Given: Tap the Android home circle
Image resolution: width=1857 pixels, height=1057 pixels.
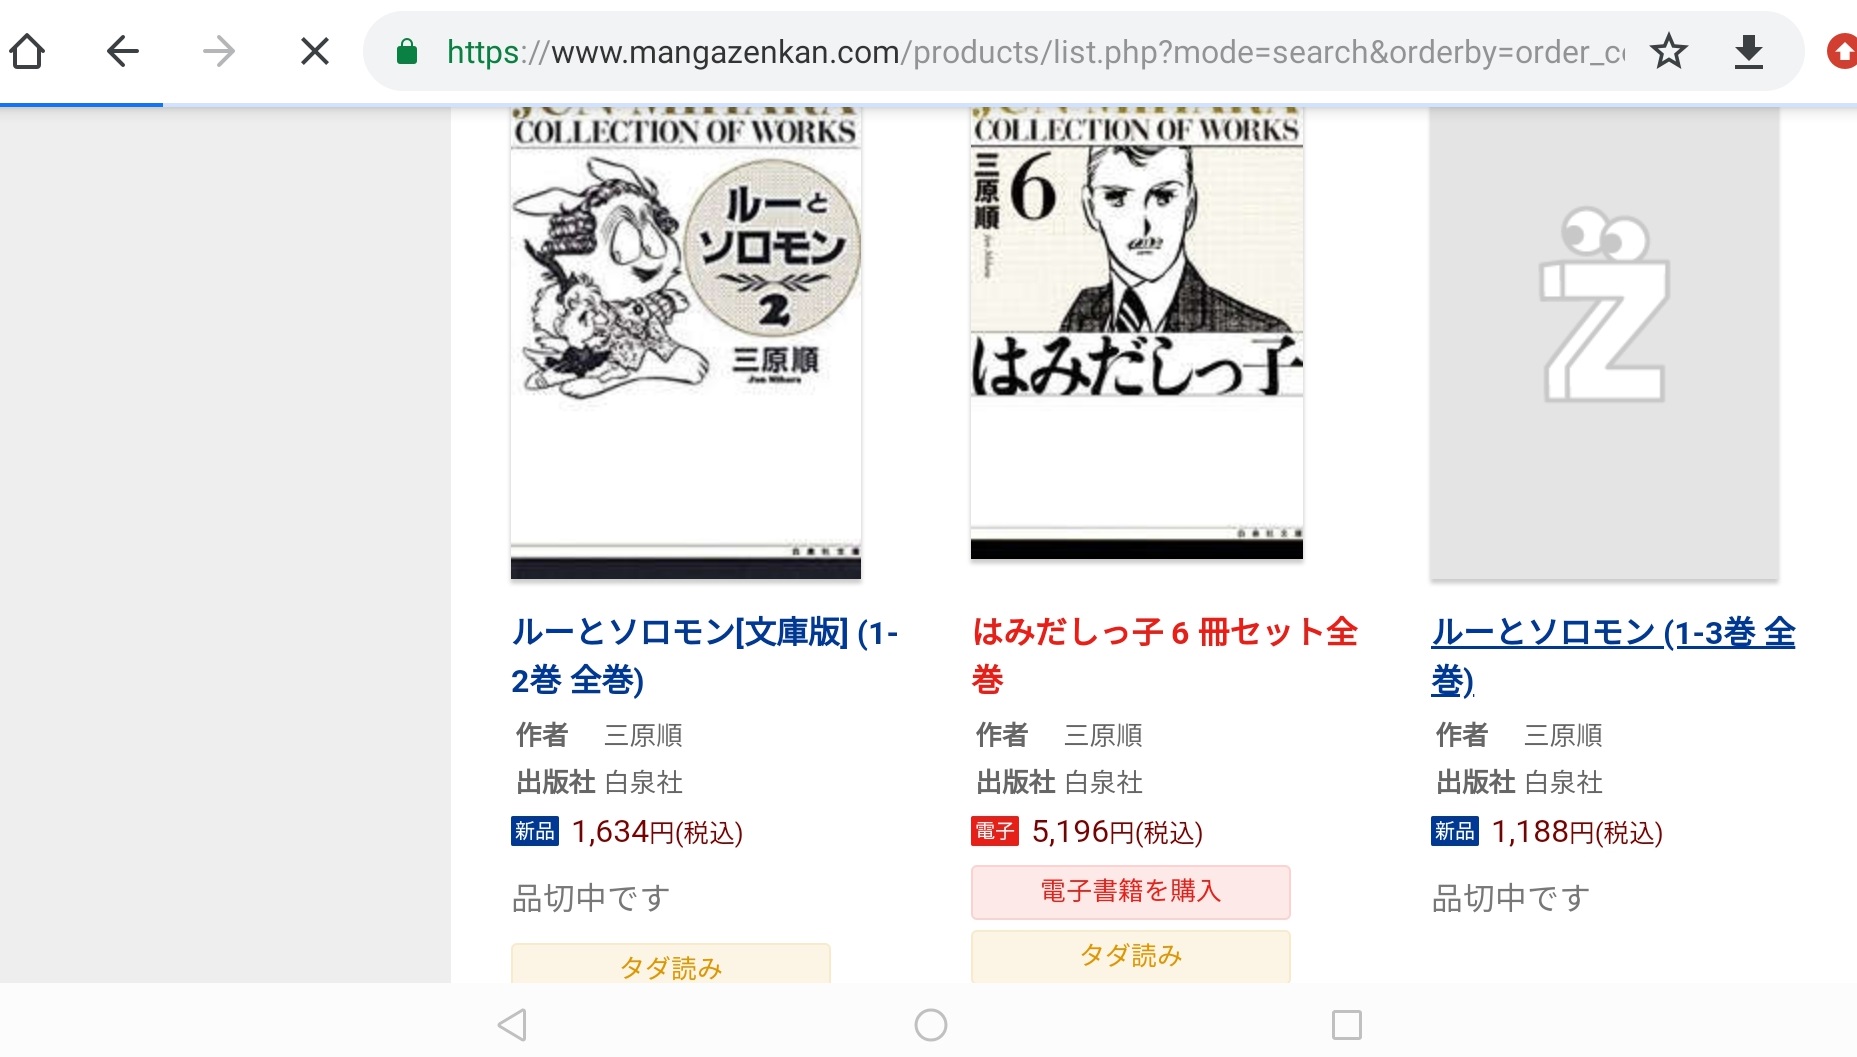Looking at the screenshot, I should tap(930, 1024).
